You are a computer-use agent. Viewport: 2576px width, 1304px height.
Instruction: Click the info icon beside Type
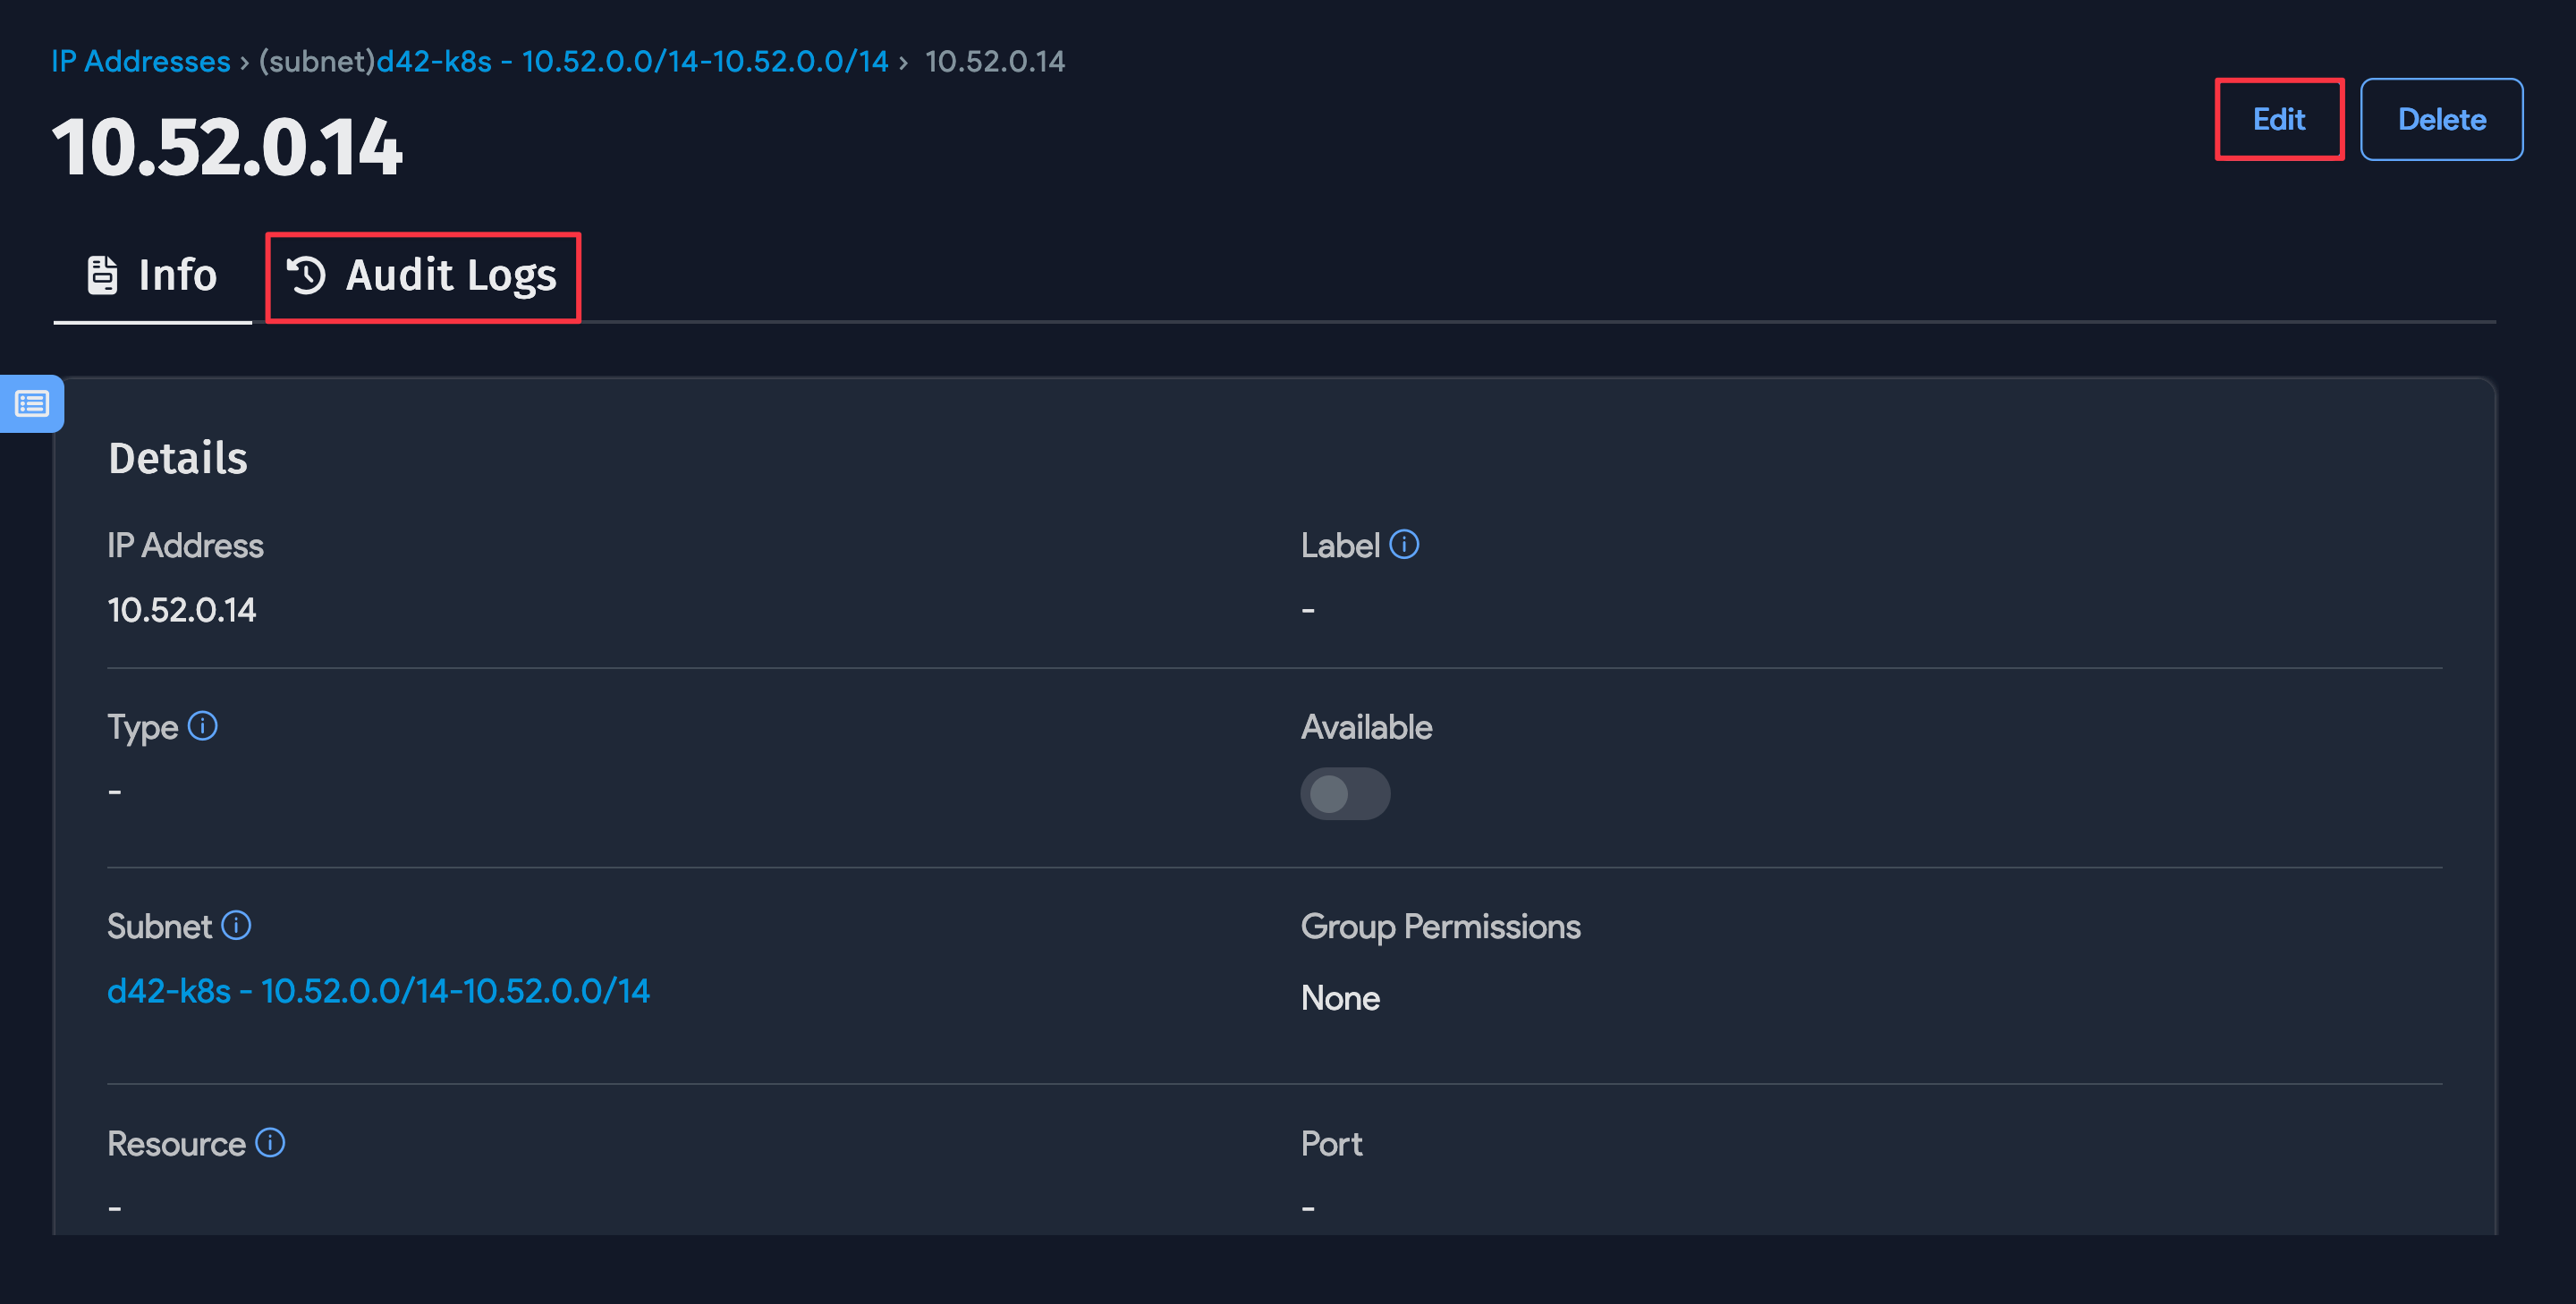203,727
